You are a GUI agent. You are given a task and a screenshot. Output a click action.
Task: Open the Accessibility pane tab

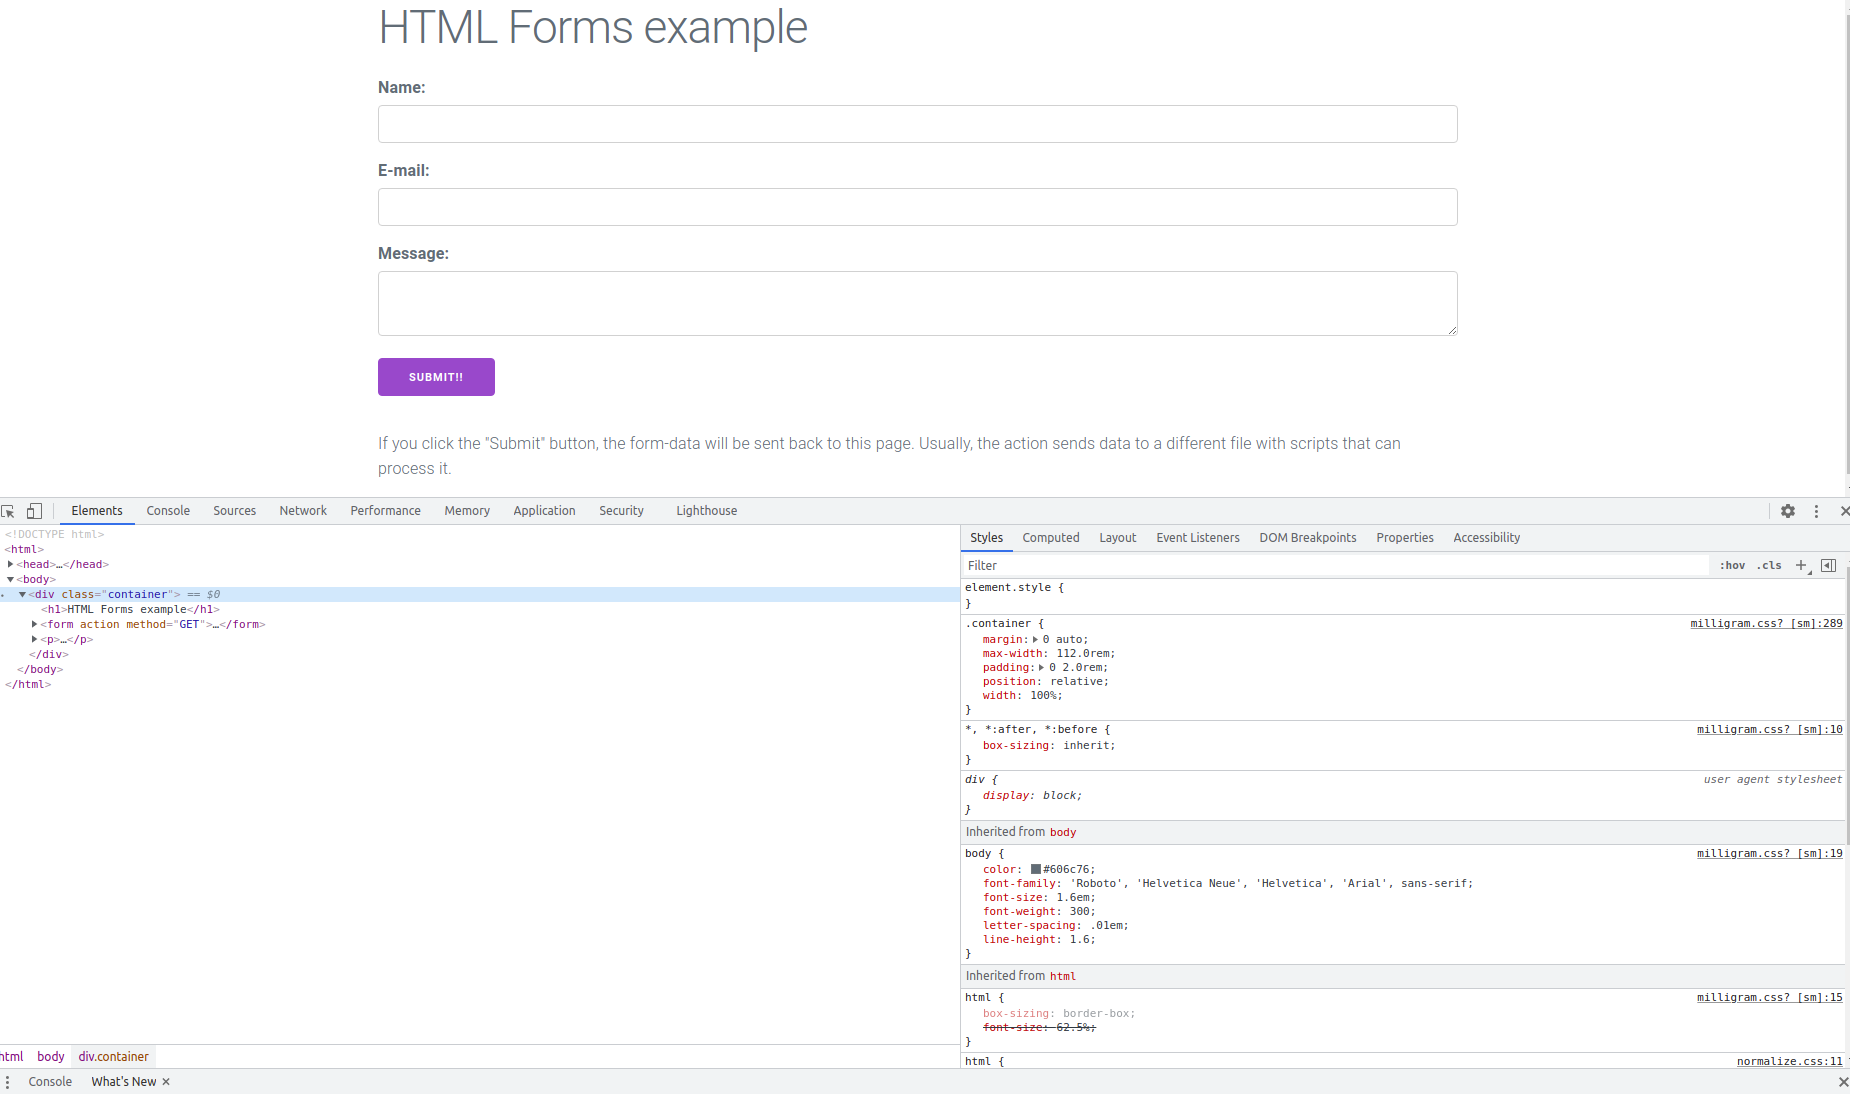[x=1486, y=538]
